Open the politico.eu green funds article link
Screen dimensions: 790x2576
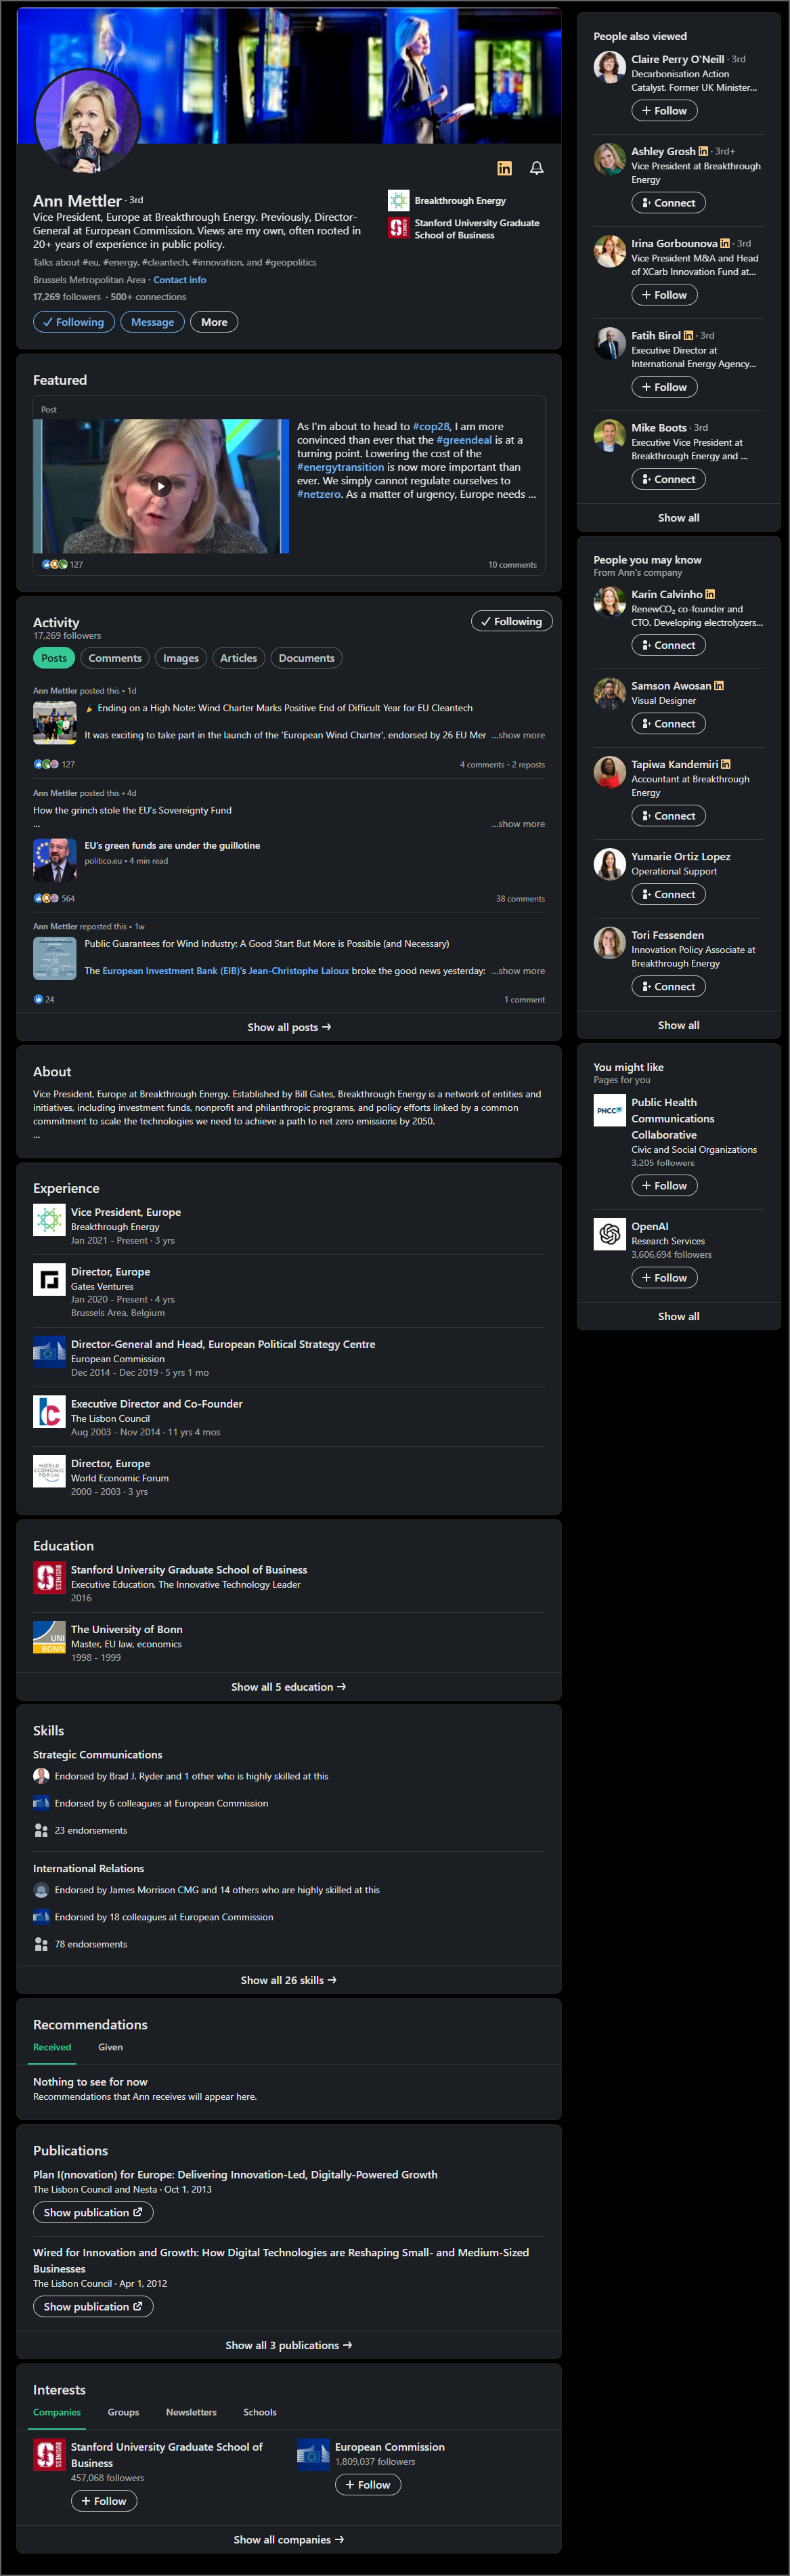[x=172, y=846]
